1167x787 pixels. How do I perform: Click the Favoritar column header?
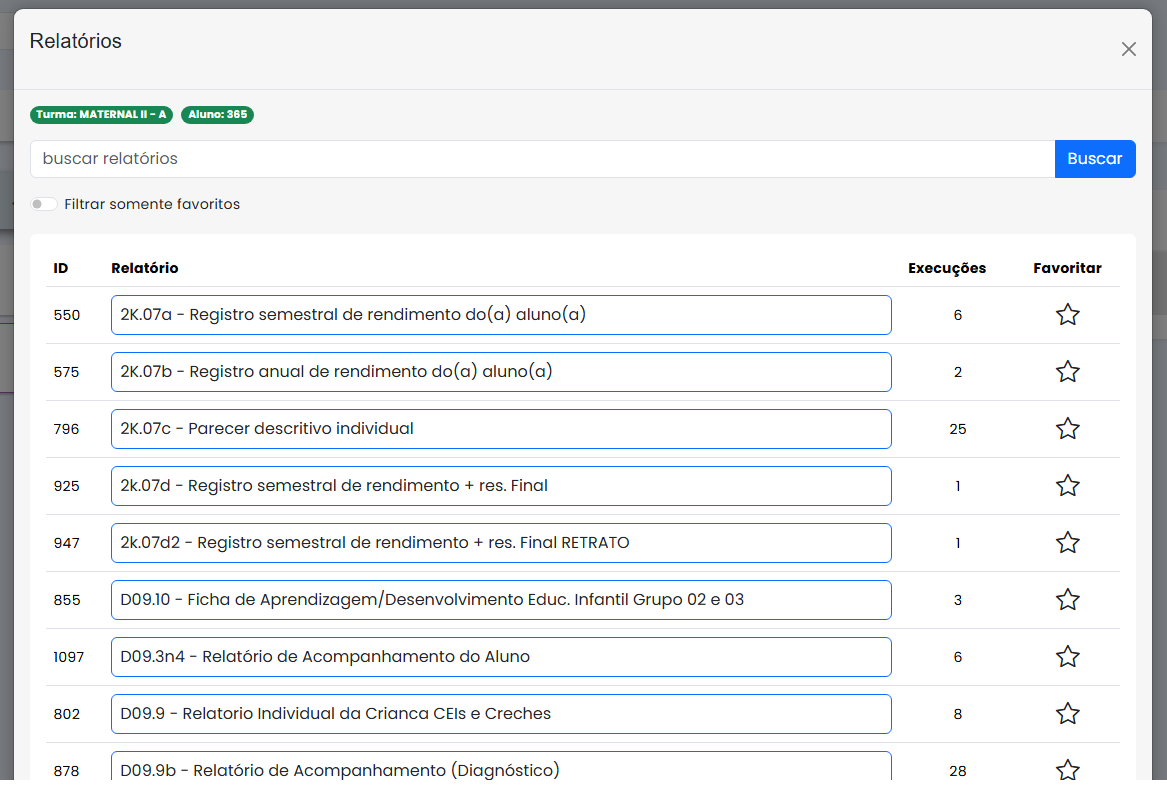(x=1067, y=268)
